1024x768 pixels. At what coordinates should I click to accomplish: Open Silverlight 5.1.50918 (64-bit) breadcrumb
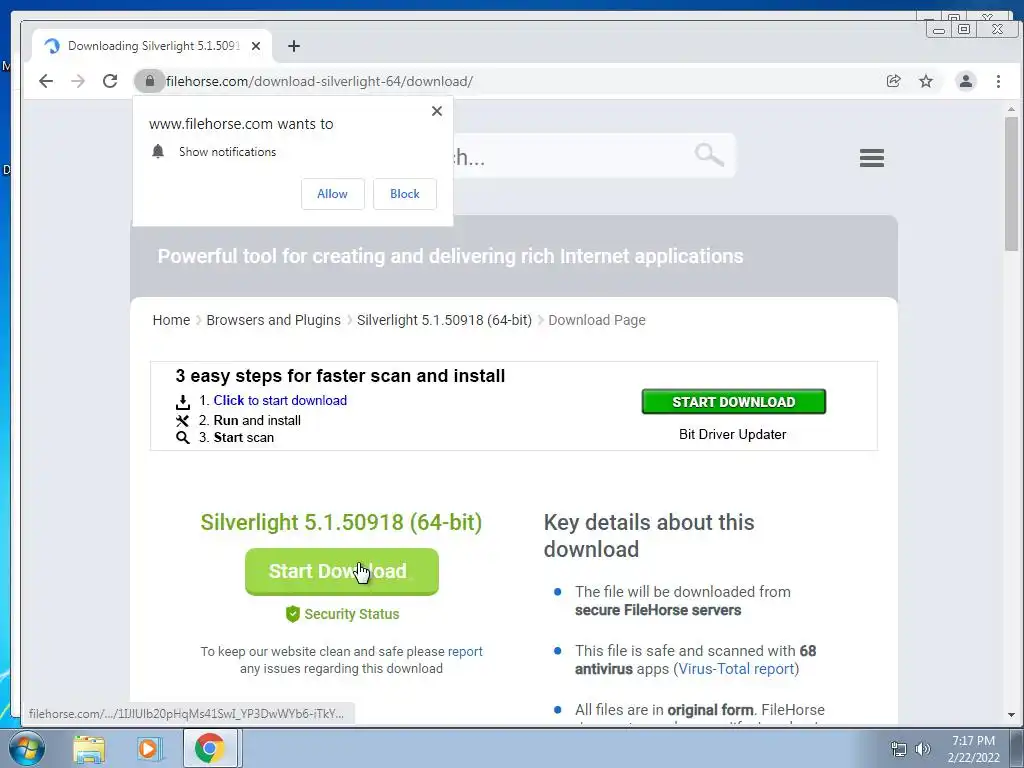(x=444, y=320)
